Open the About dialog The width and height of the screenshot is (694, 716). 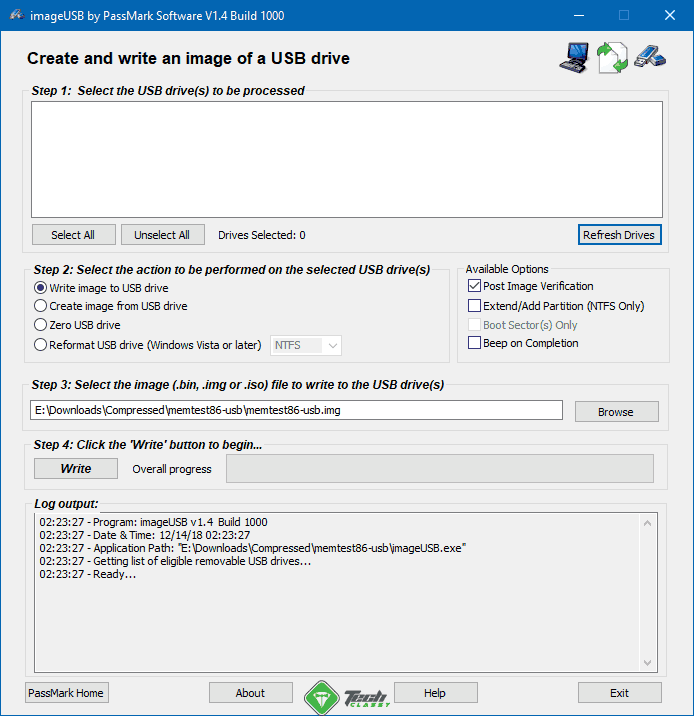click(251, 693)
